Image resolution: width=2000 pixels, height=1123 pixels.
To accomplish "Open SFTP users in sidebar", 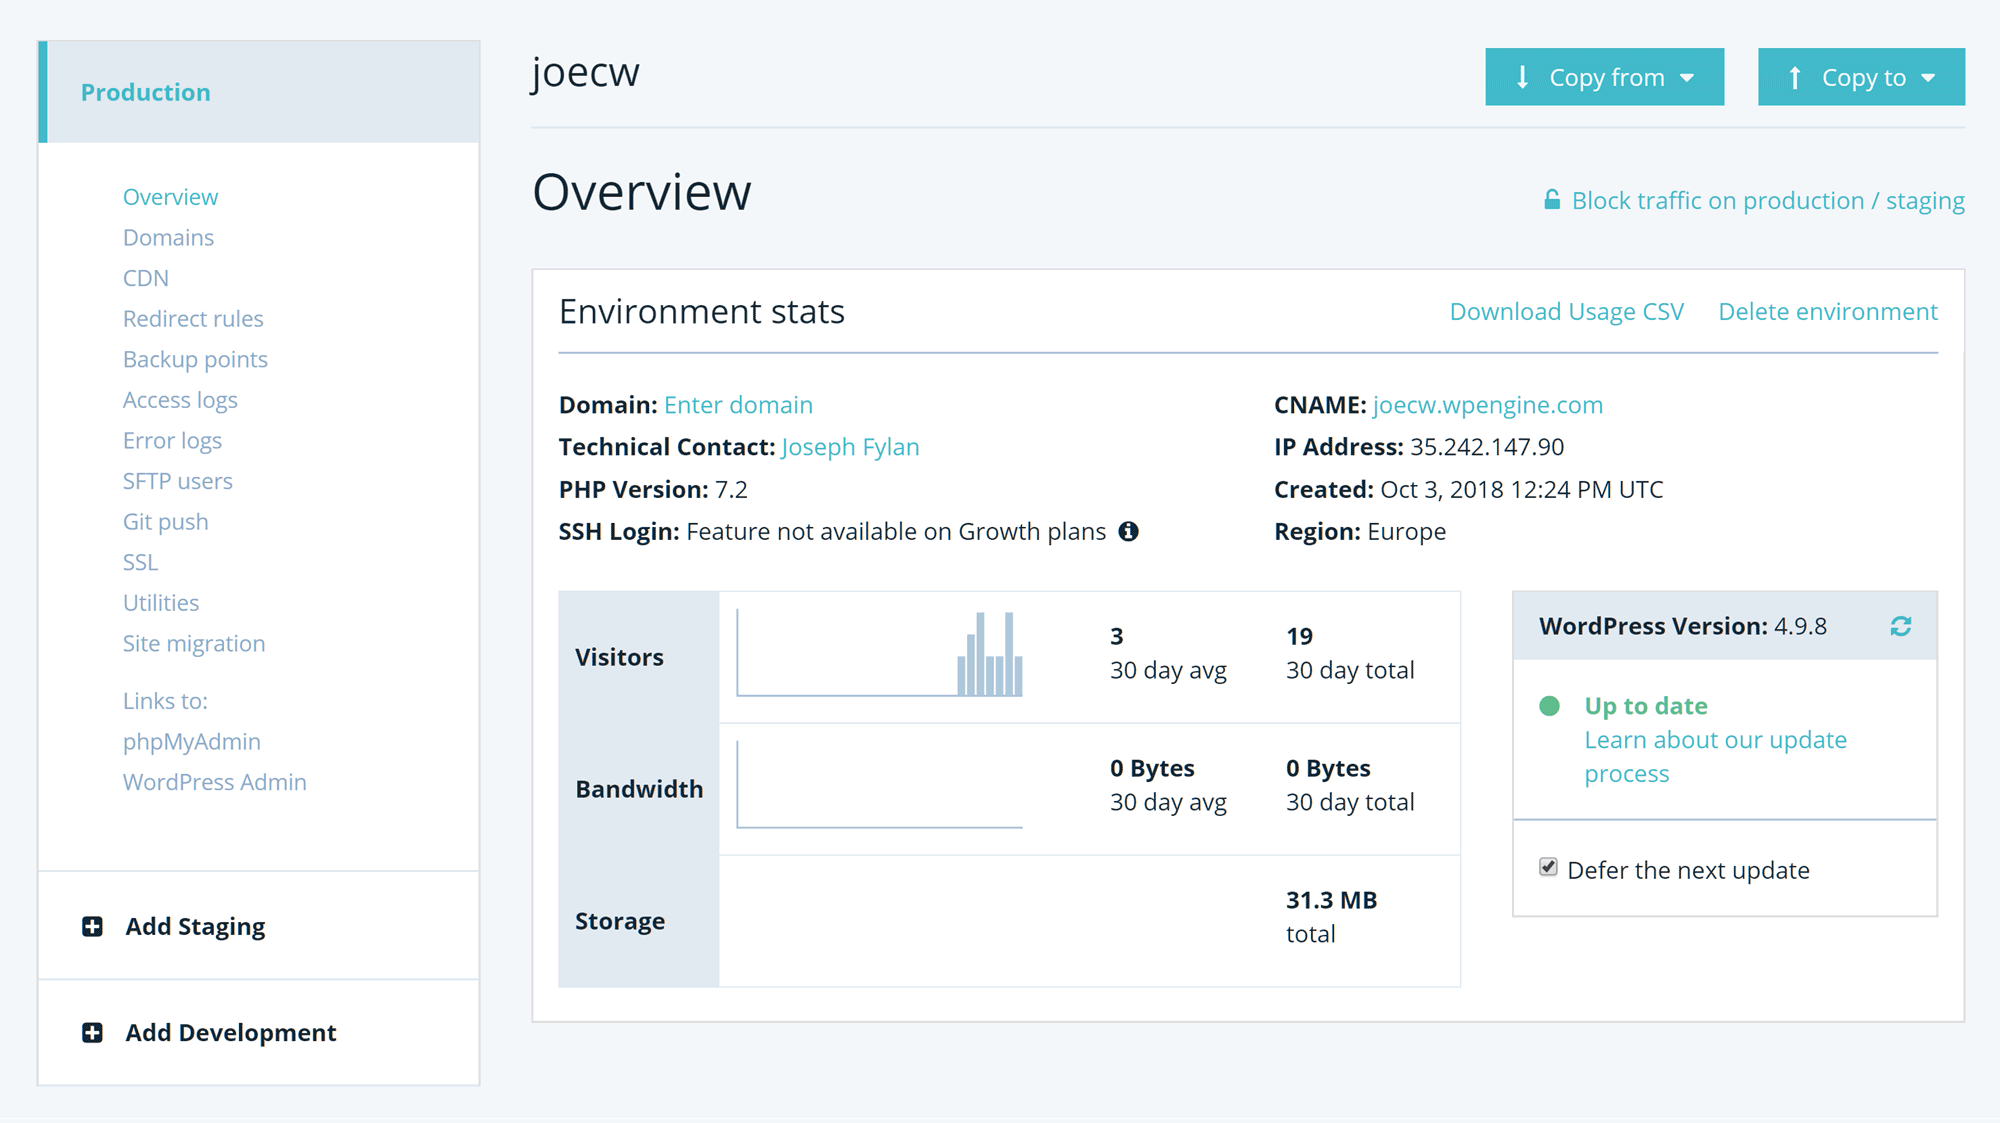I will [x=178, y=481].
